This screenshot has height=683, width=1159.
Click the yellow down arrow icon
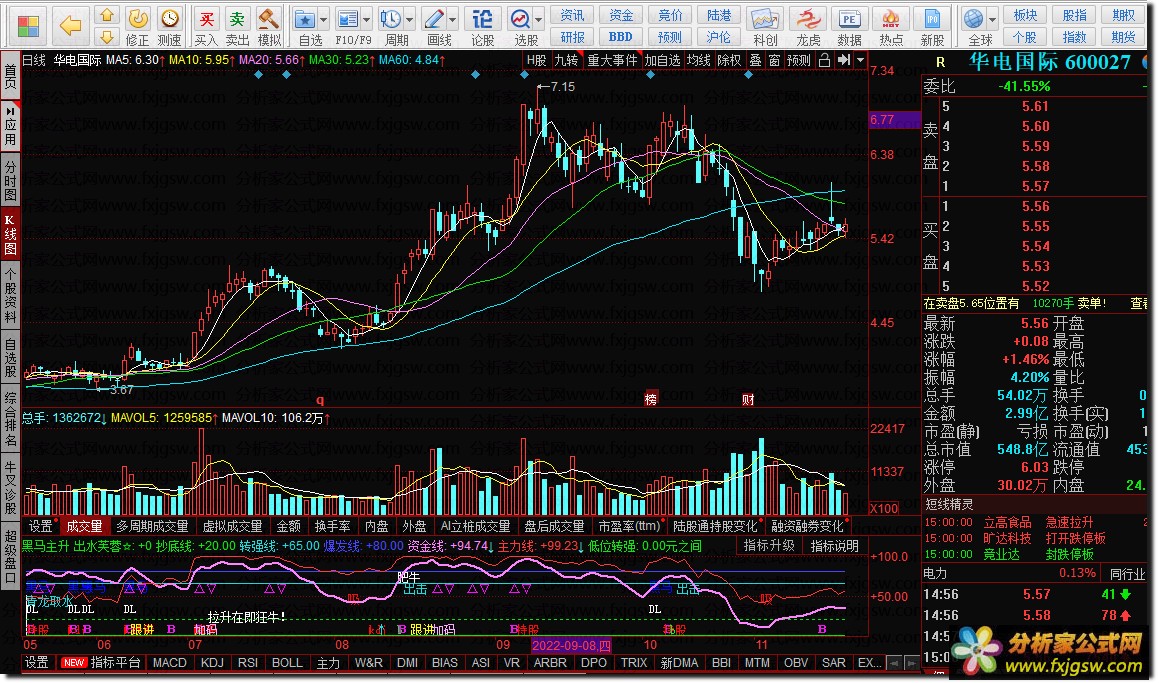pyautogui.click(x=106, y=36)
